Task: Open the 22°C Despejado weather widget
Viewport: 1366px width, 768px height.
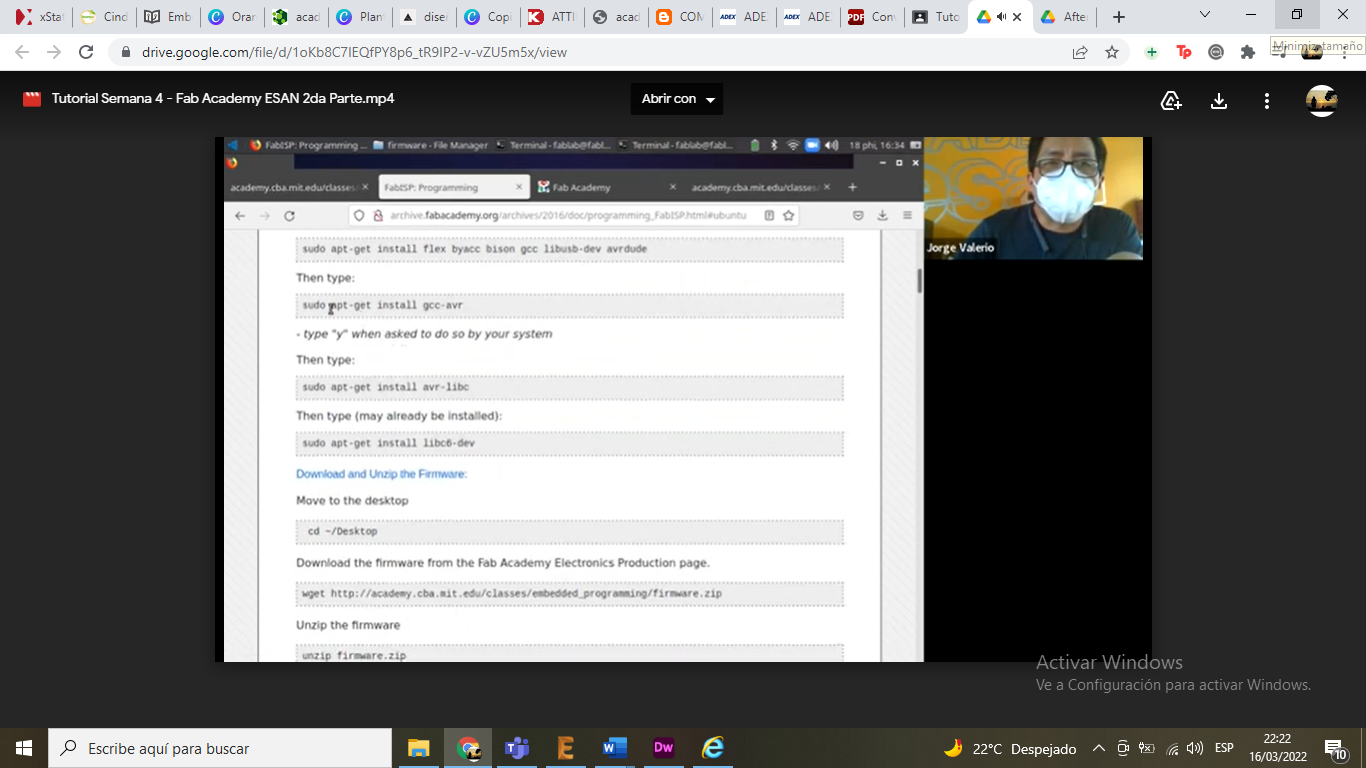Action: coord(1011,748)
